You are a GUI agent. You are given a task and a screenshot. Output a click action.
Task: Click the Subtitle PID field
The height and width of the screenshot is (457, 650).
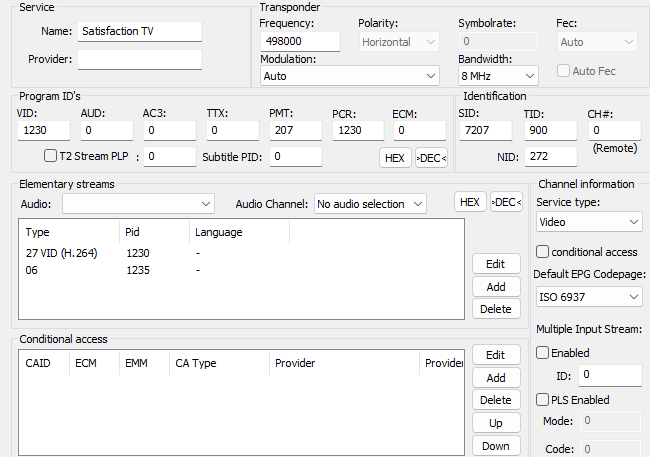[x=296, y=157]
